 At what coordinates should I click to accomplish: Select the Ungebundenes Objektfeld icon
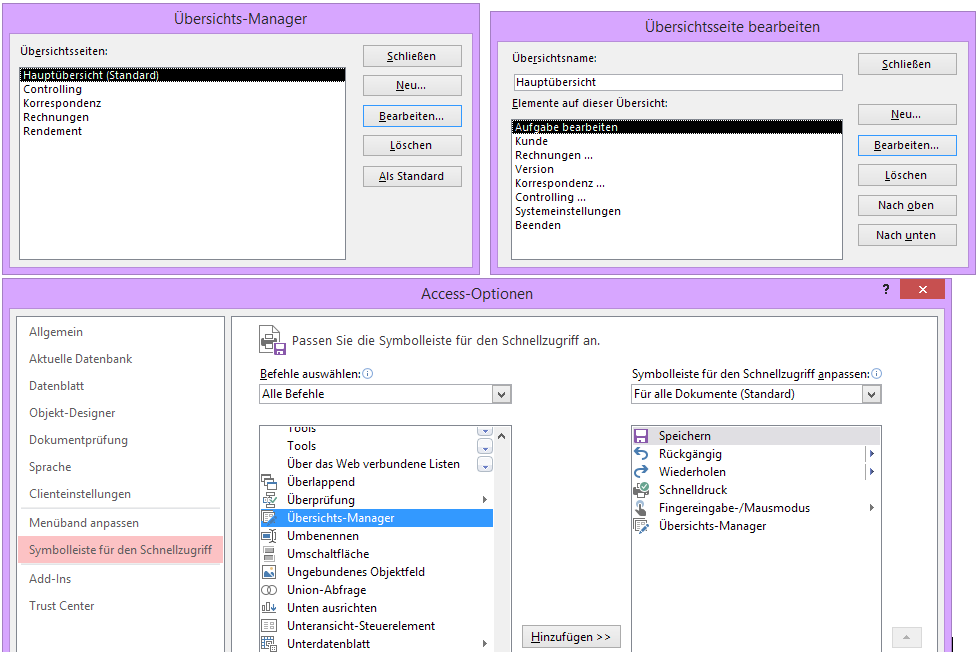[268, 572]
